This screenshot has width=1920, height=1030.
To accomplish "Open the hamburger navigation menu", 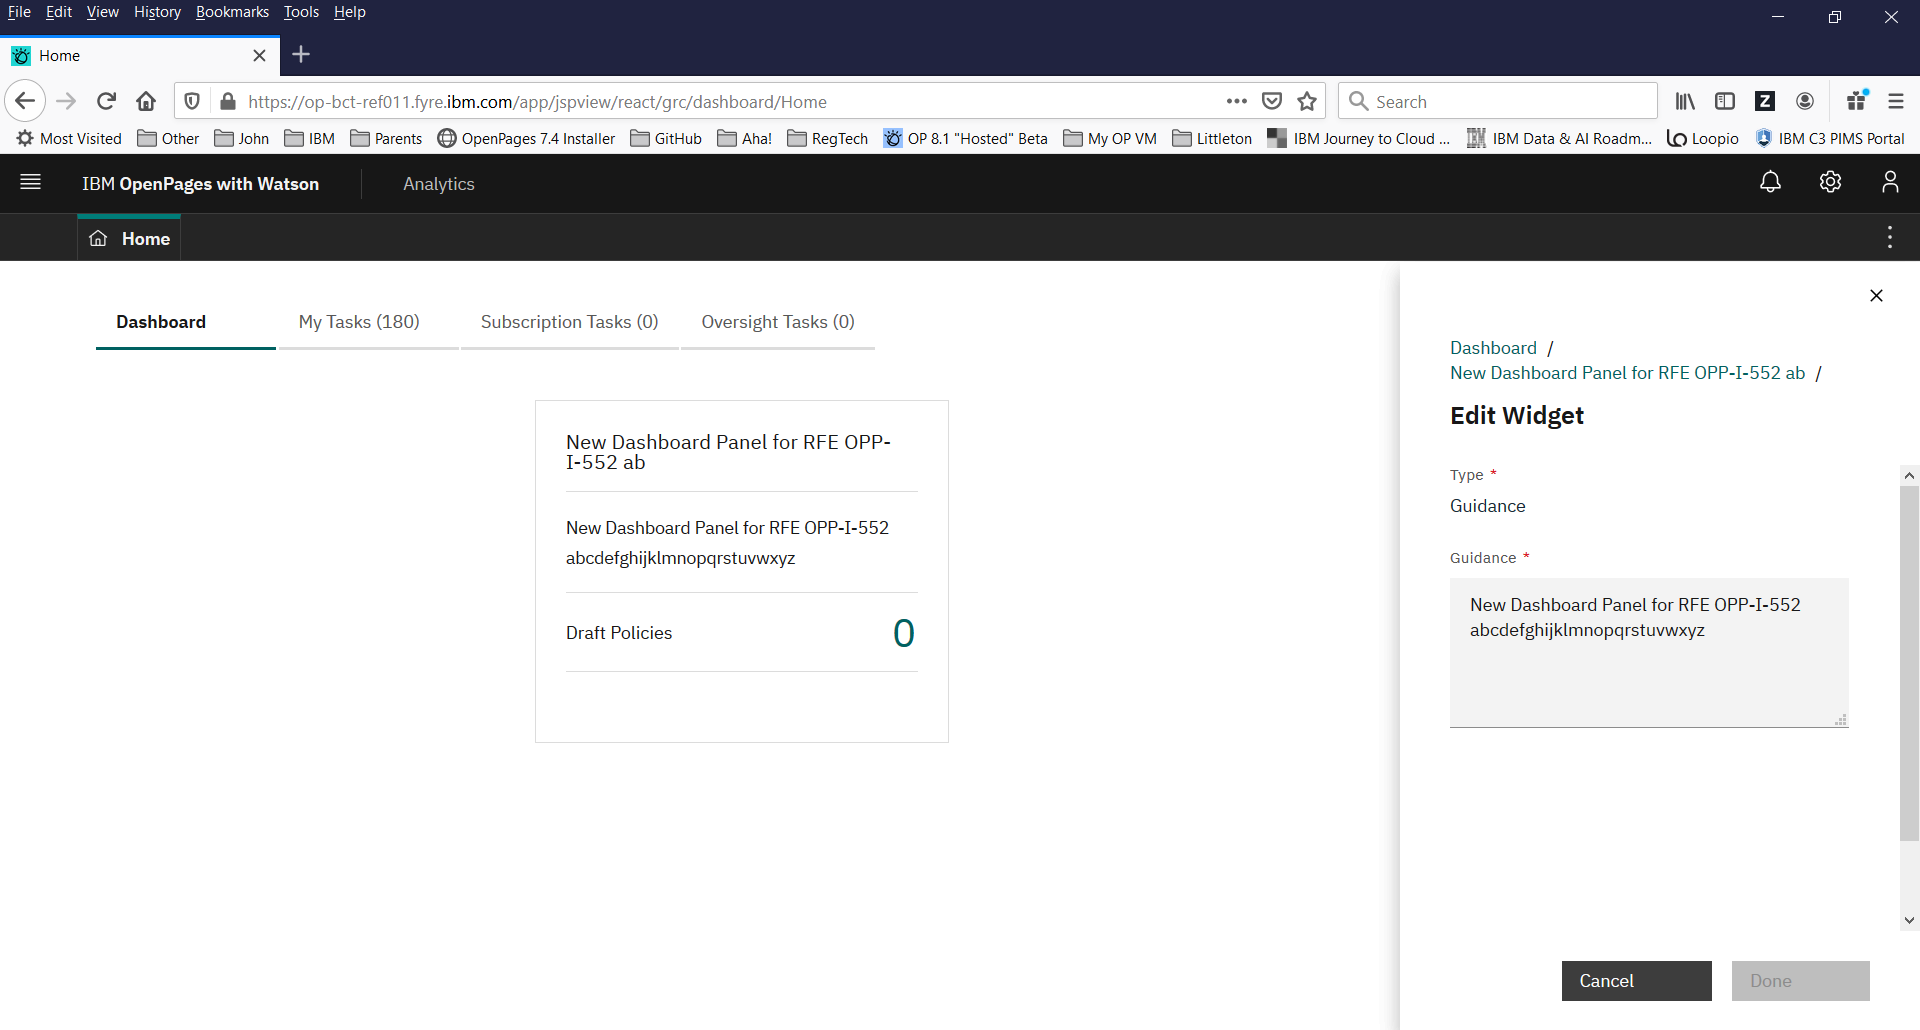I will (x=30, y=182).
